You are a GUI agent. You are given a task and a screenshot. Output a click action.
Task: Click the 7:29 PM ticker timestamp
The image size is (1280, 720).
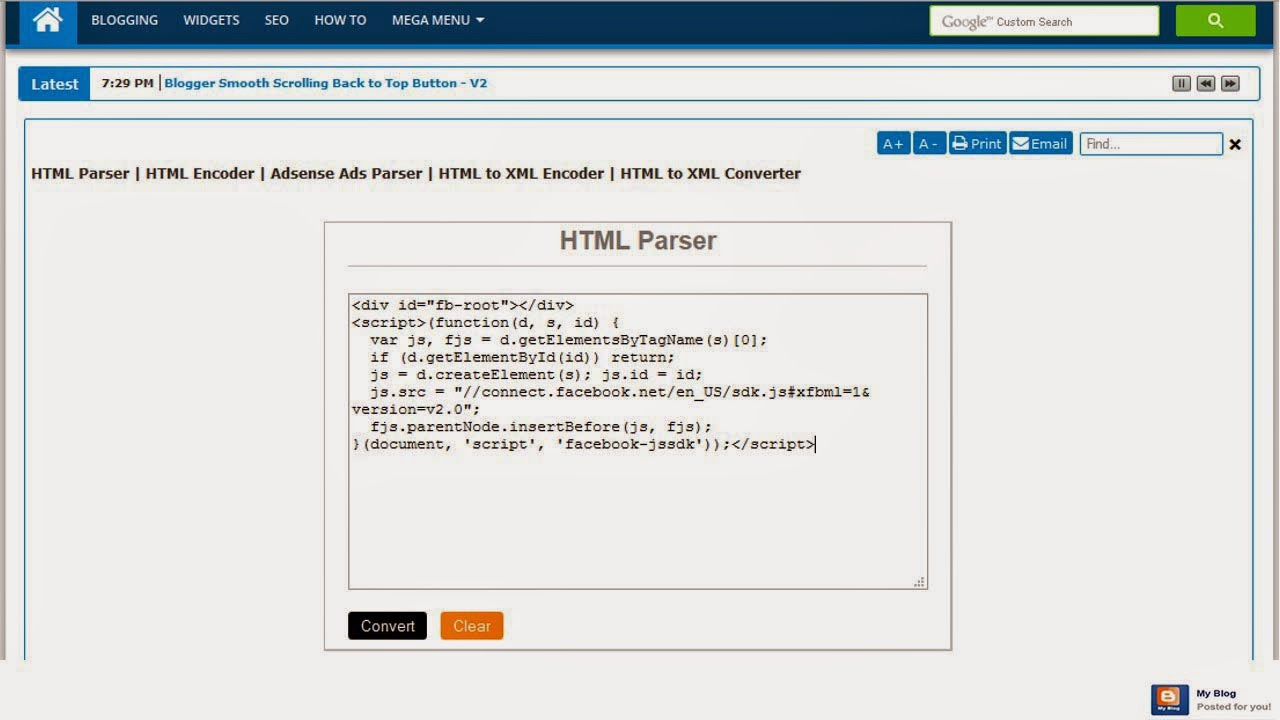point(127,83)
